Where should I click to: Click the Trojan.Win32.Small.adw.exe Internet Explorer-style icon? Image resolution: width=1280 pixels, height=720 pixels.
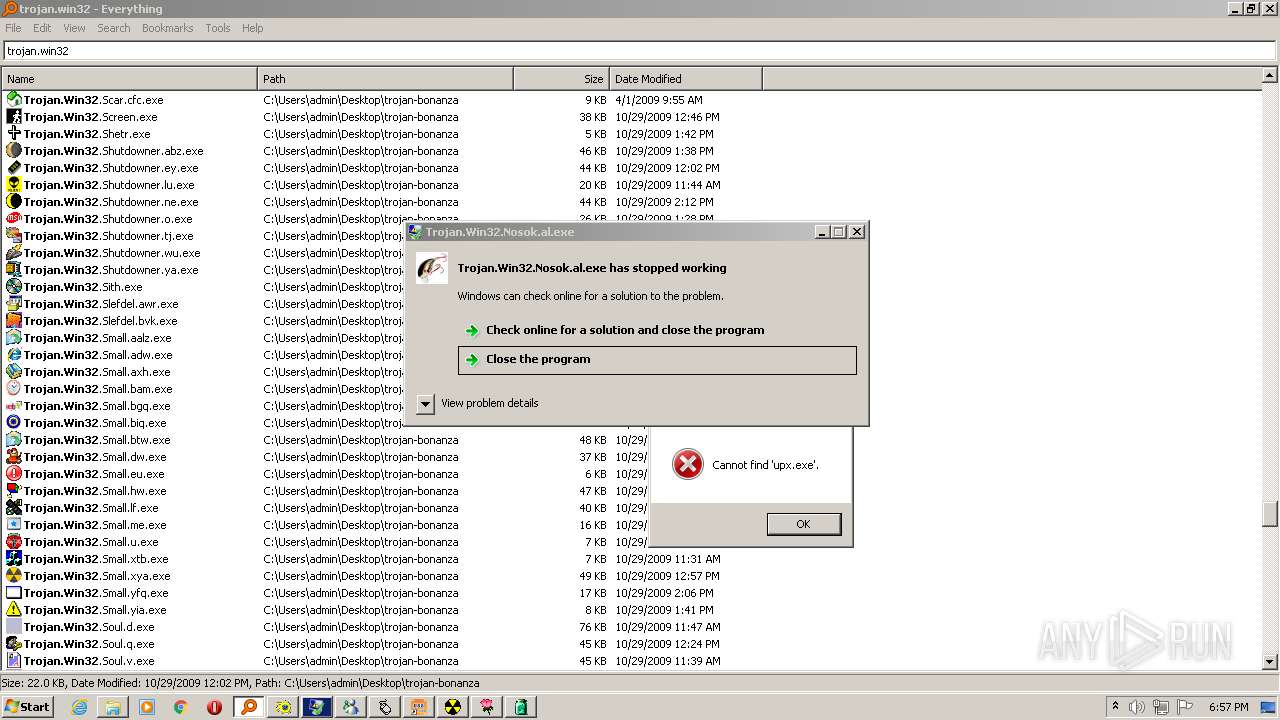pyautogui.click(x=14, y=355)
